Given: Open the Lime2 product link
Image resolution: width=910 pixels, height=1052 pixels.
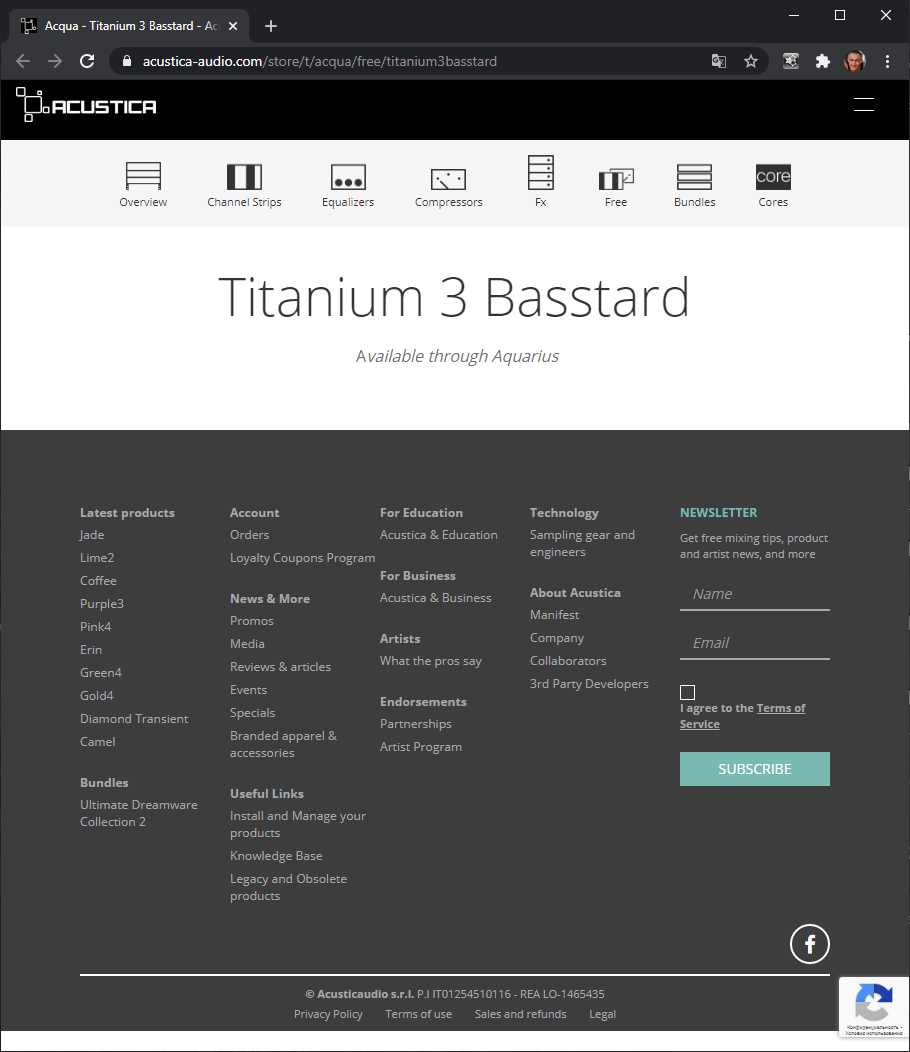Looking at the screenshot, I should pos(97,558).
